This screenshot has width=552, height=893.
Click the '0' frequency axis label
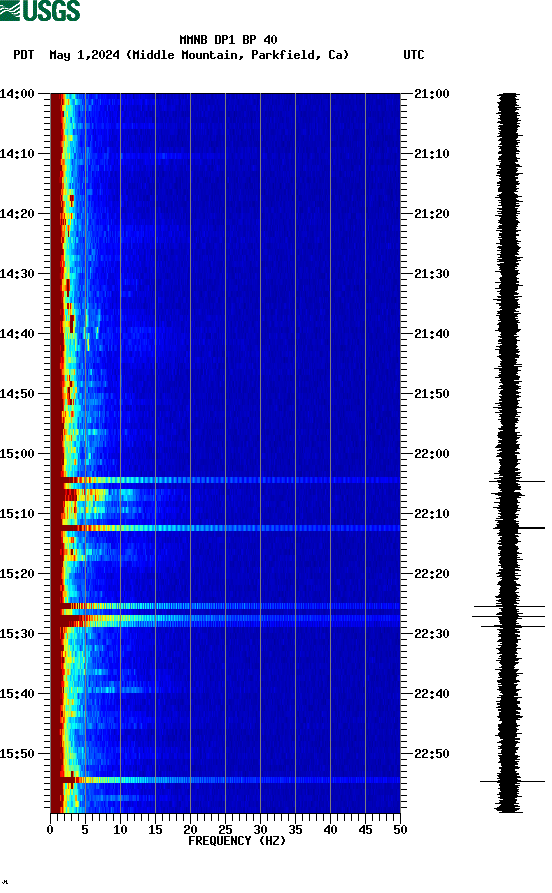[50, 830]
